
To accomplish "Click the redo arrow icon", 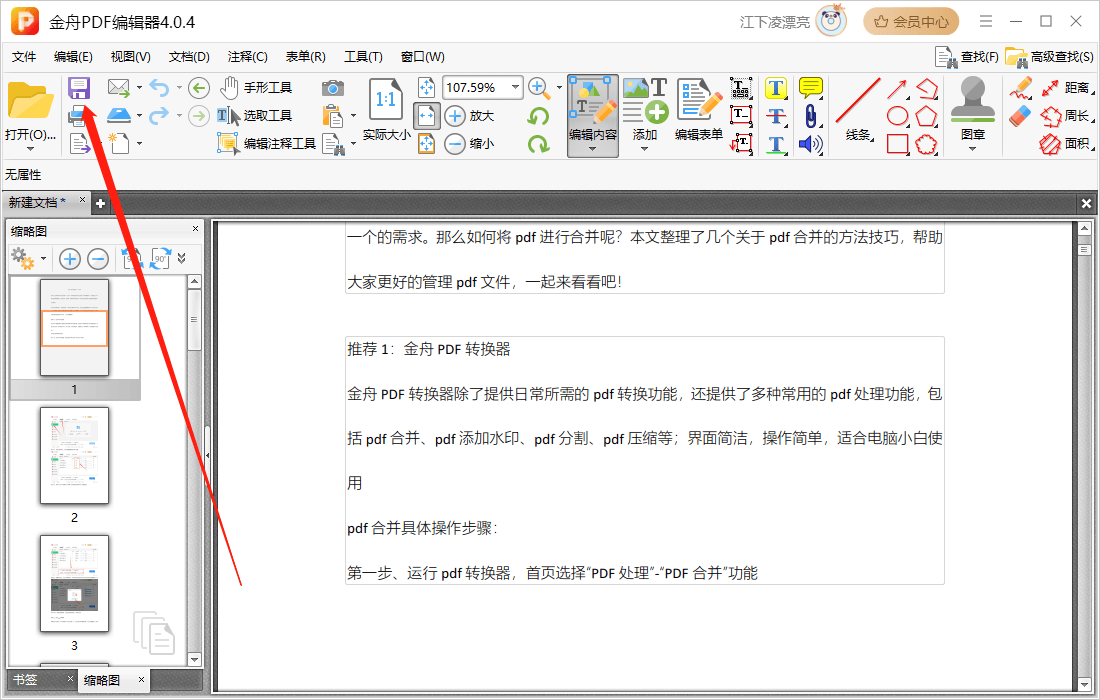I will 159,115.
